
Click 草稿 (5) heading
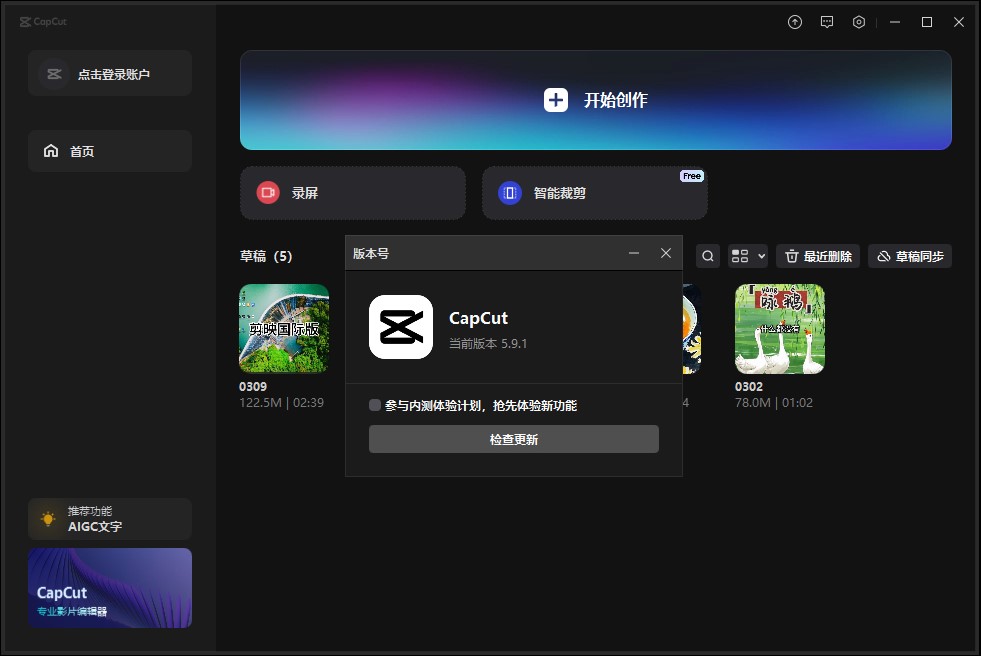(266, 256)
